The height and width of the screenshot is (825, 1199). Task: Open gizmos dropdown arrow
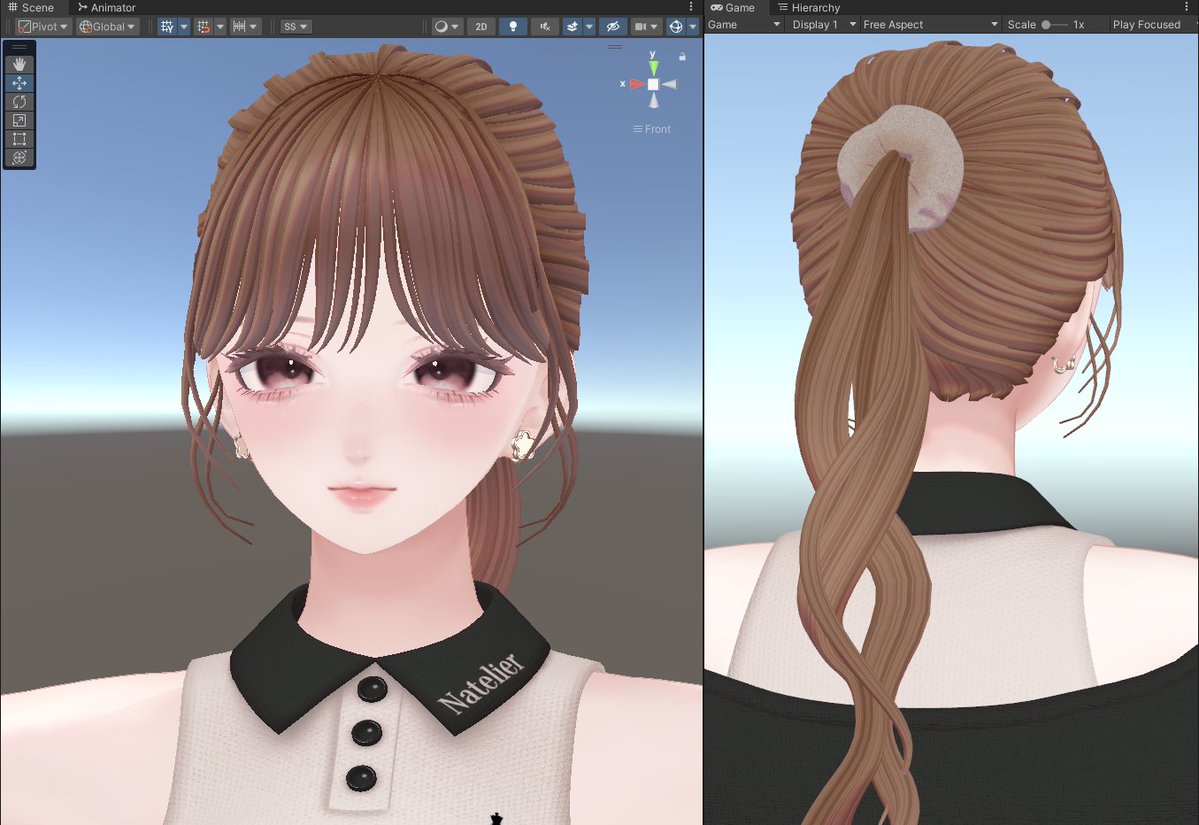coord(693,27)
